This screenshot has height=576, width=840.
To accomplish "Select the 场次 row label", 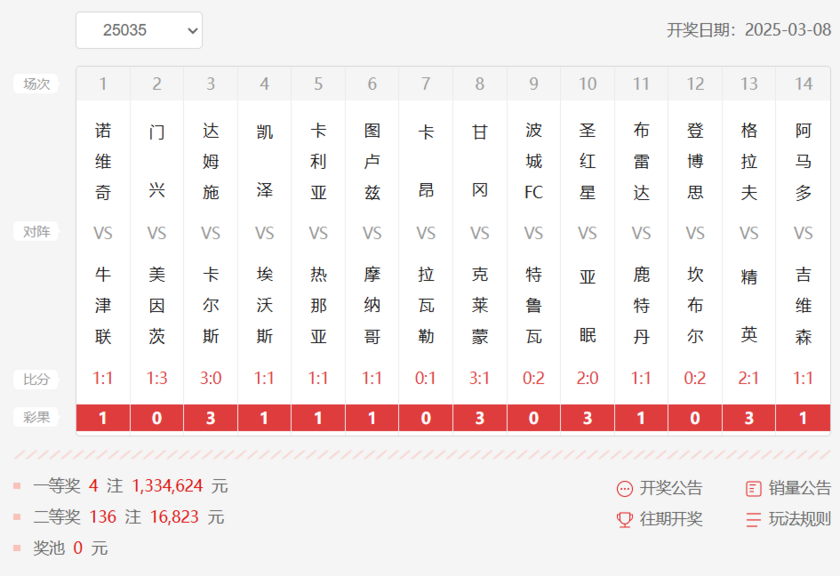I will tap(37, 84).
